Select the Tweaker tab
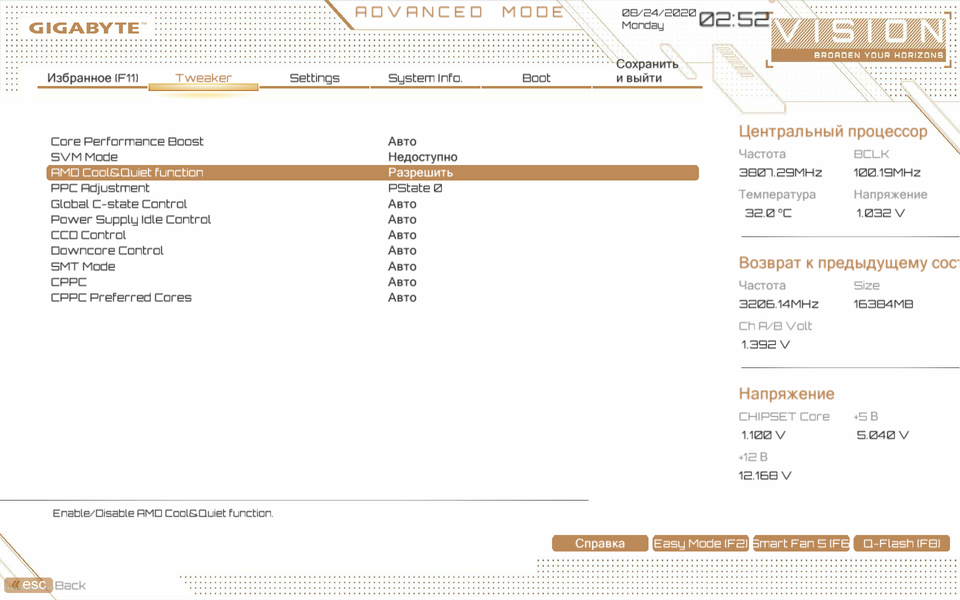 [x=203, y=78]
